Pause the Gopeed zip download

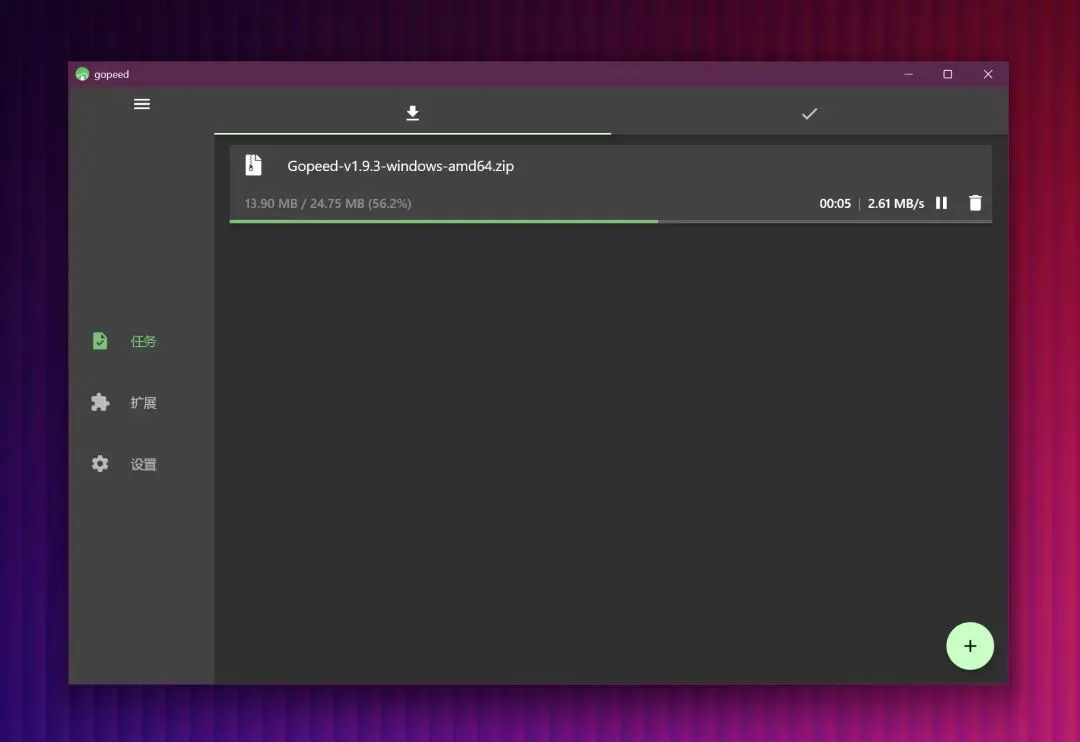pyautogui.click(x=942, y=203)
